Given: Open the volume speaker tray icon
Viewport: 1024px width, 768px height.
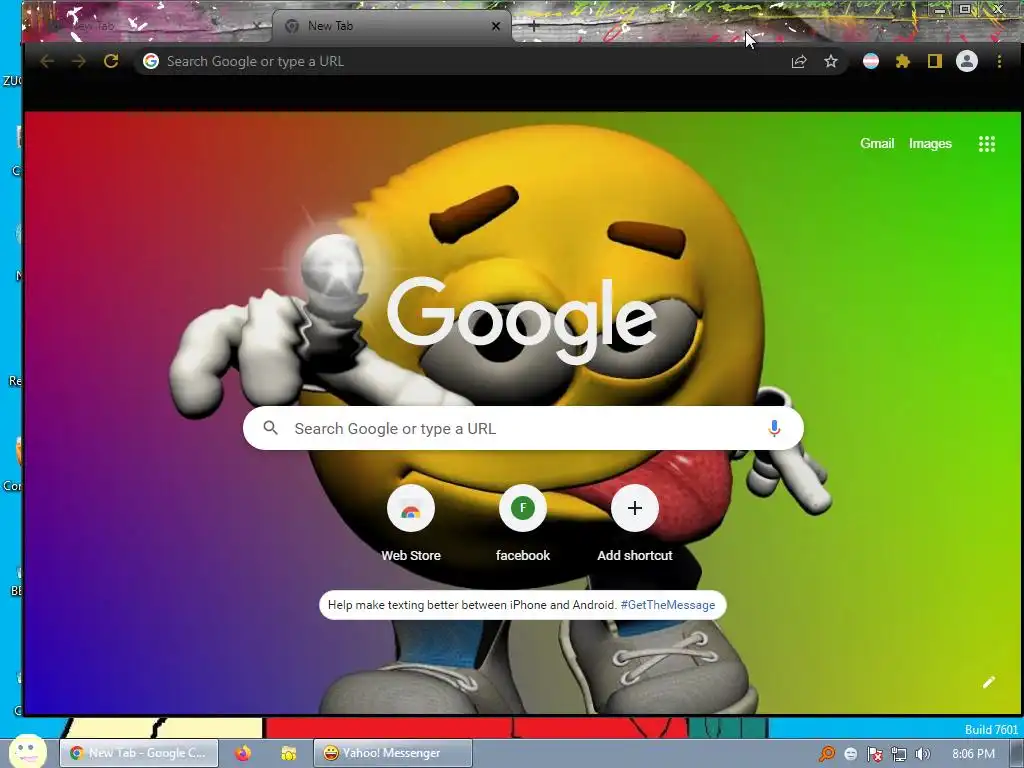Looking at the screenshot, I should (922, 754).
